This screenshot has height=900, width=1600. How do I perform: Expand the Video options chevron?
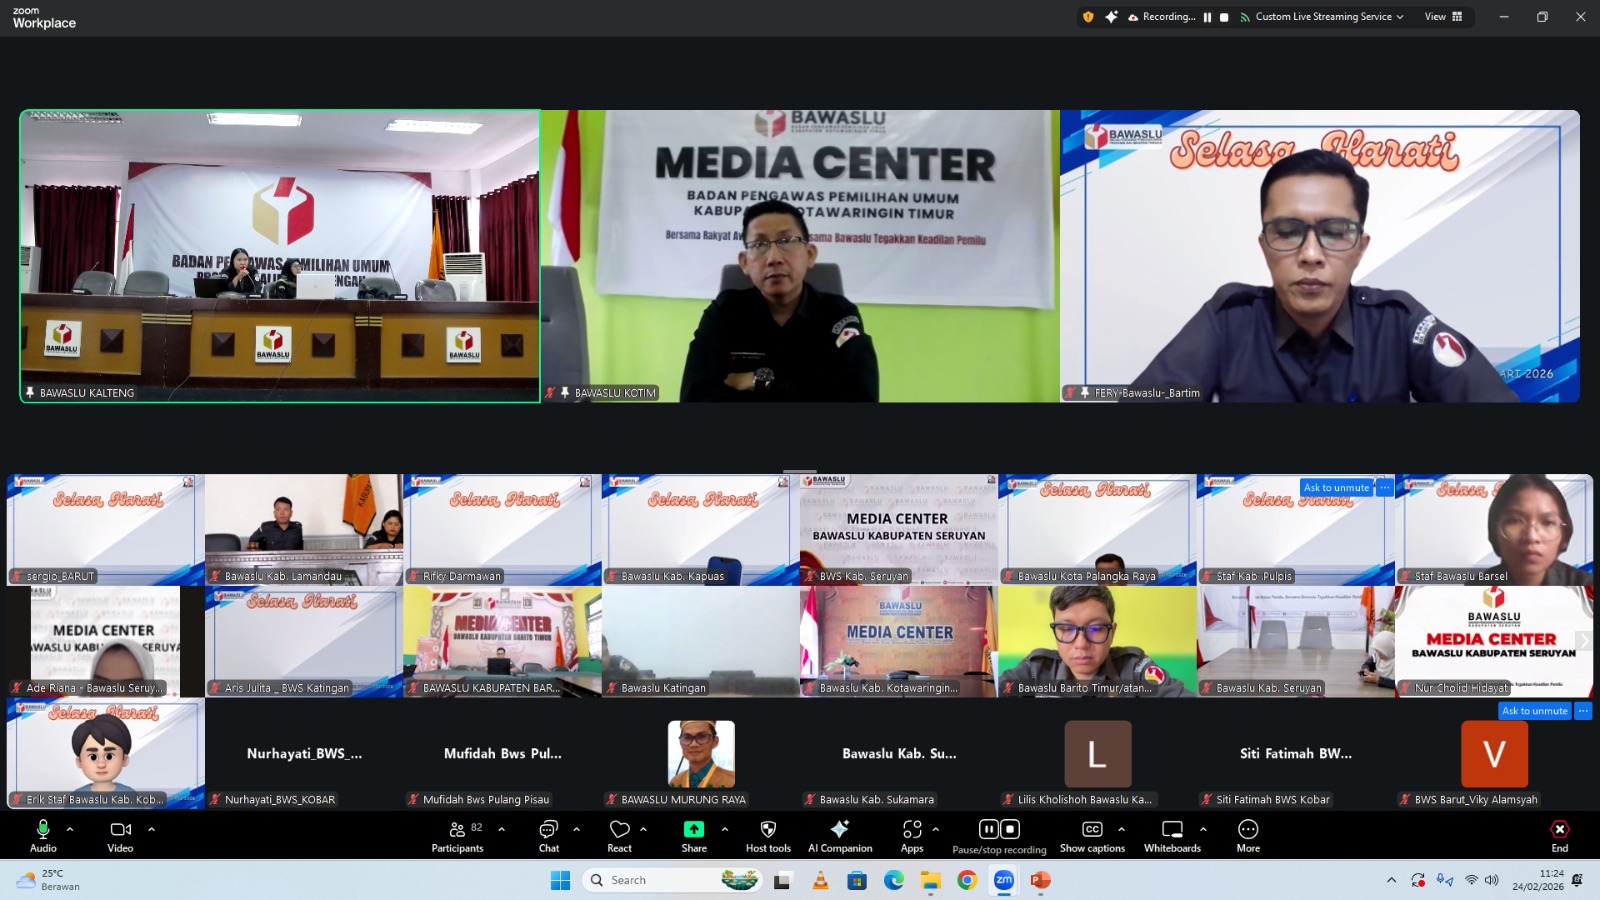(152, 829)
